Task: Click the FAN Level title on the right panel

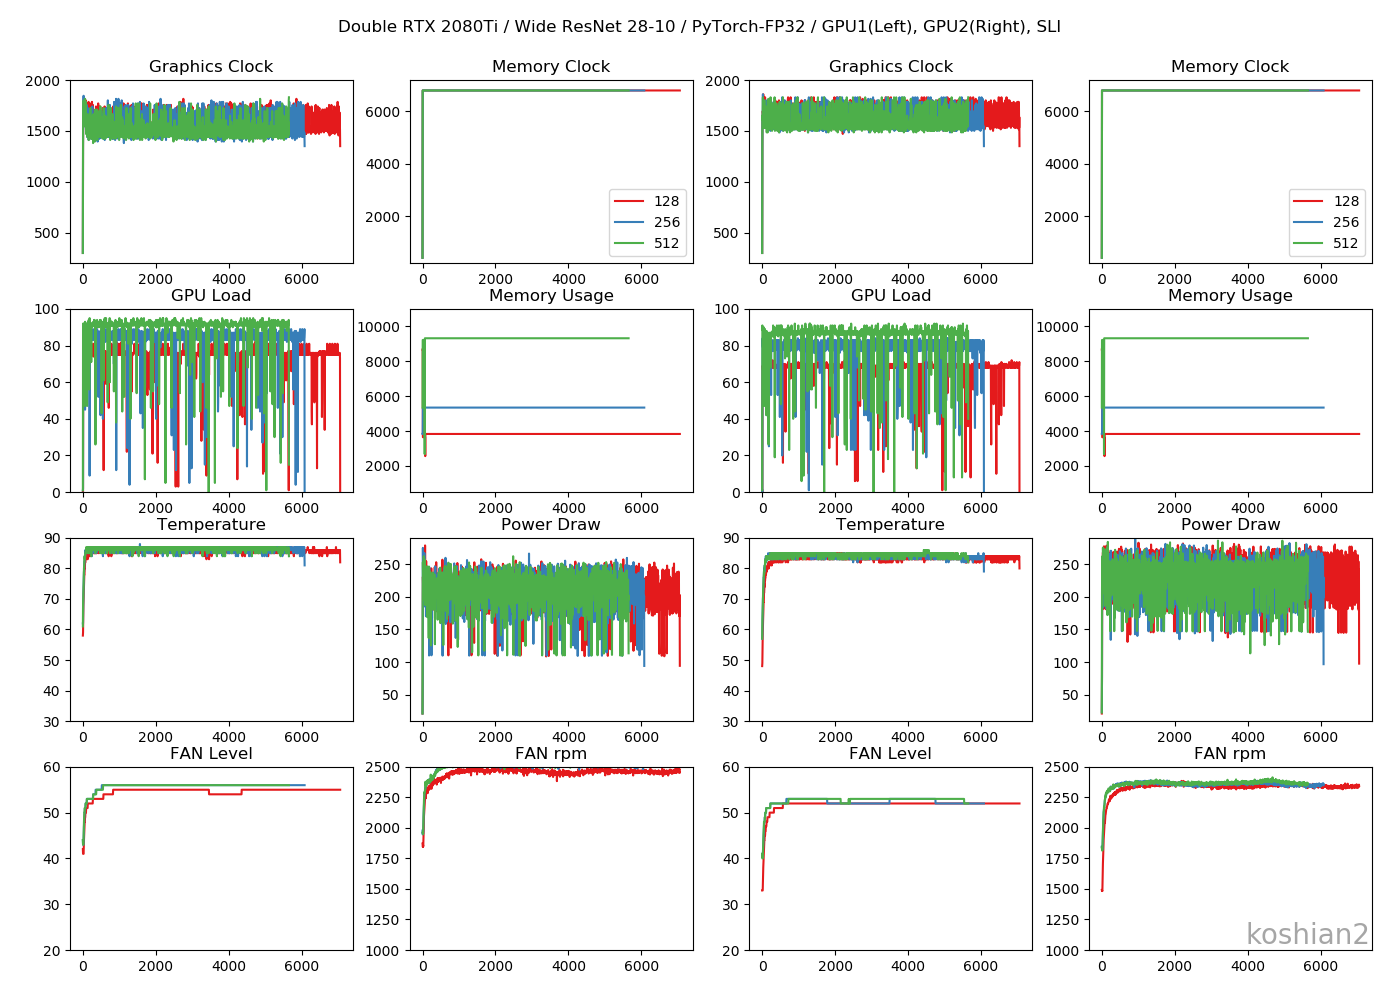Action: [x=889, y=752]
